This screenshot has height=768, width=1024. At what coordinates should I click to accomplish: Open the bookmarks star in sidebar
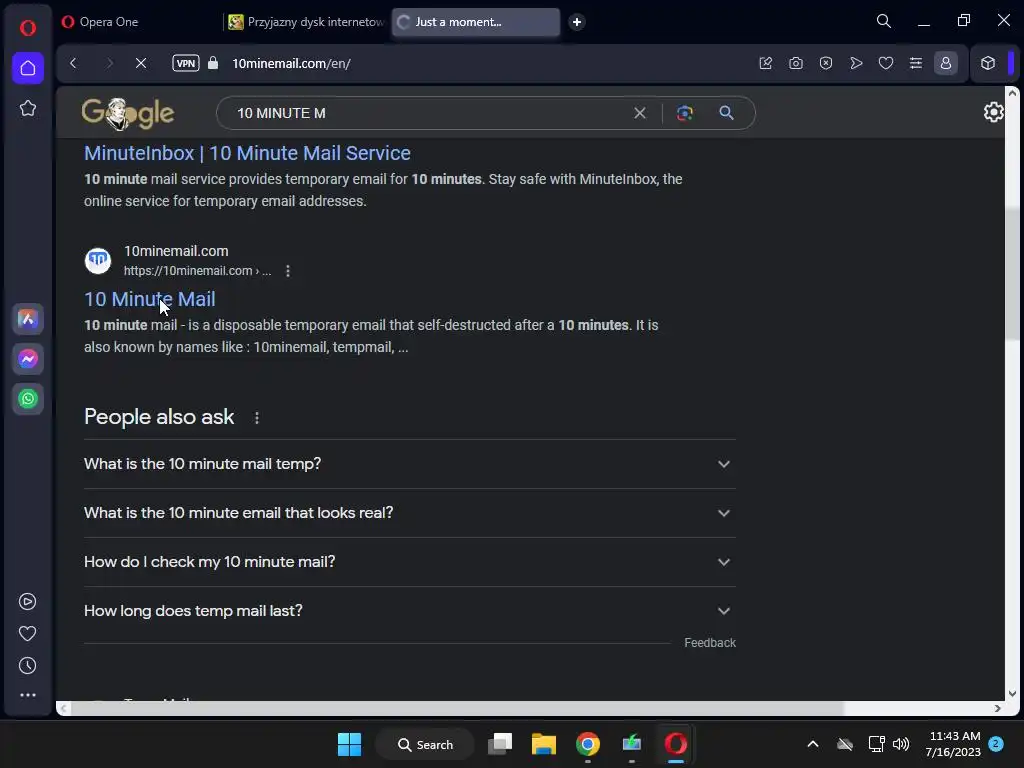coord(27,108)
